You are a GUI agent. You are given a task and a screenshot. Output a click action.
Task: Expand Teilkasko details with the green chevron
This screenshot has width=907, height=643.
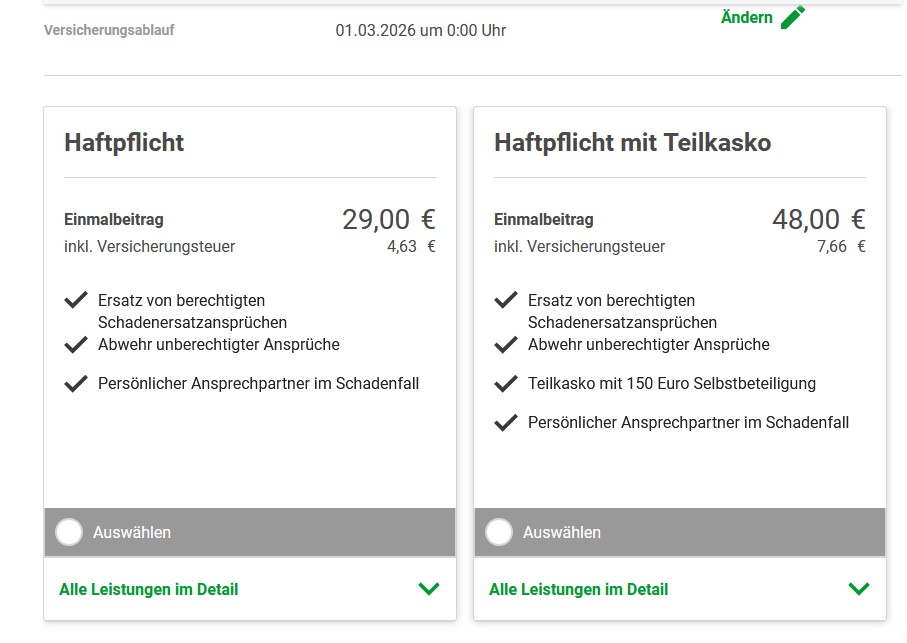click(x=859, y=589)
